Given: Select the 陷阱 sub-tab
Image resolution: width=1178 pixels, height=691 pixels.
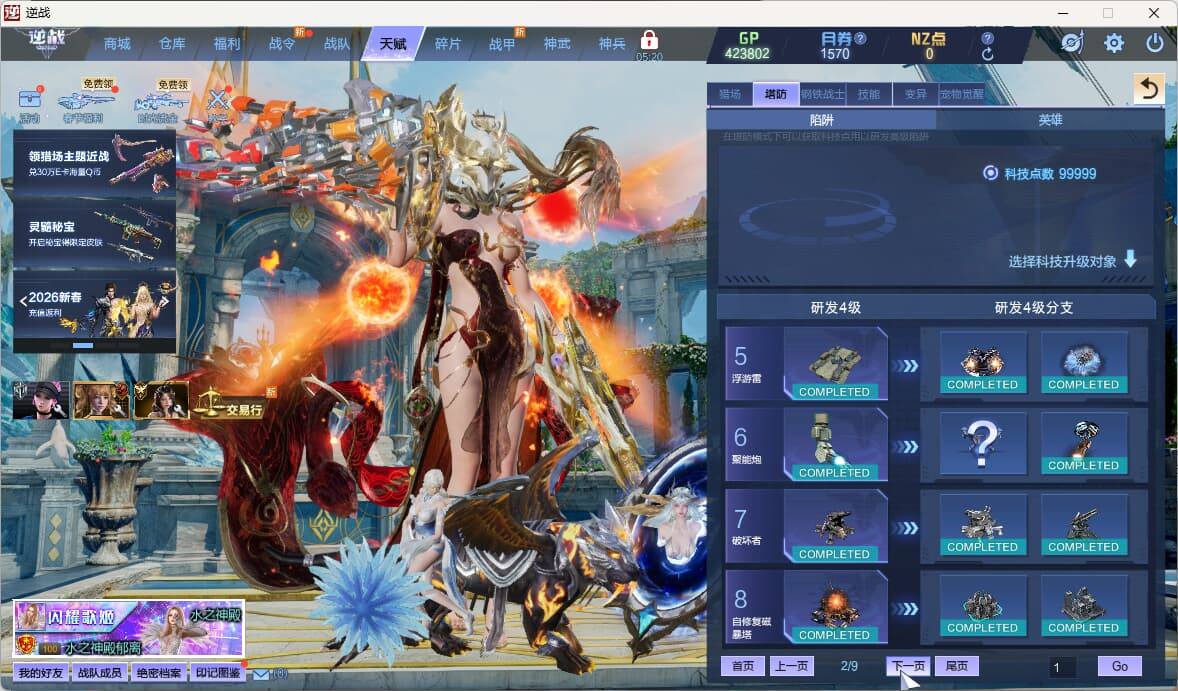Looking at the screenshot, I should (x=822, y=119).
